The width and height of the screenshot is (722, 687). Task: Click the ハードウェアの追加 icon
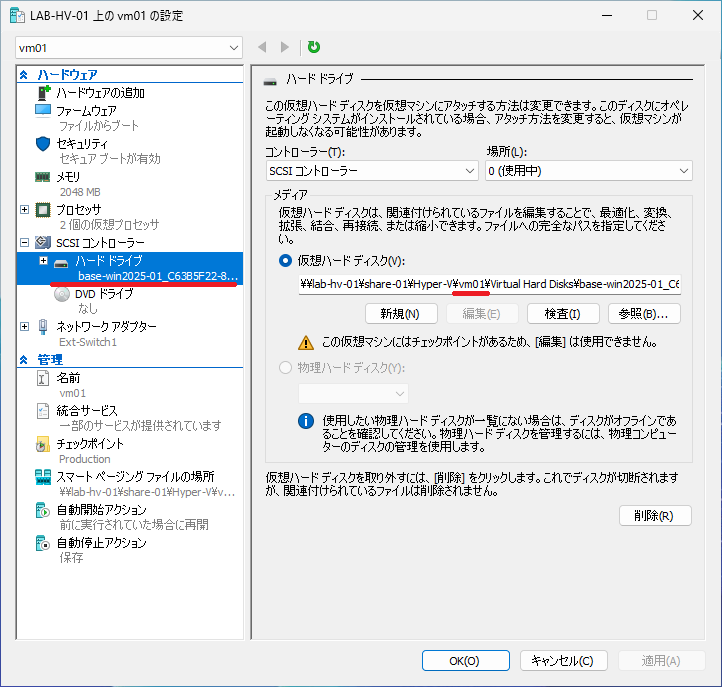[43, 93]
